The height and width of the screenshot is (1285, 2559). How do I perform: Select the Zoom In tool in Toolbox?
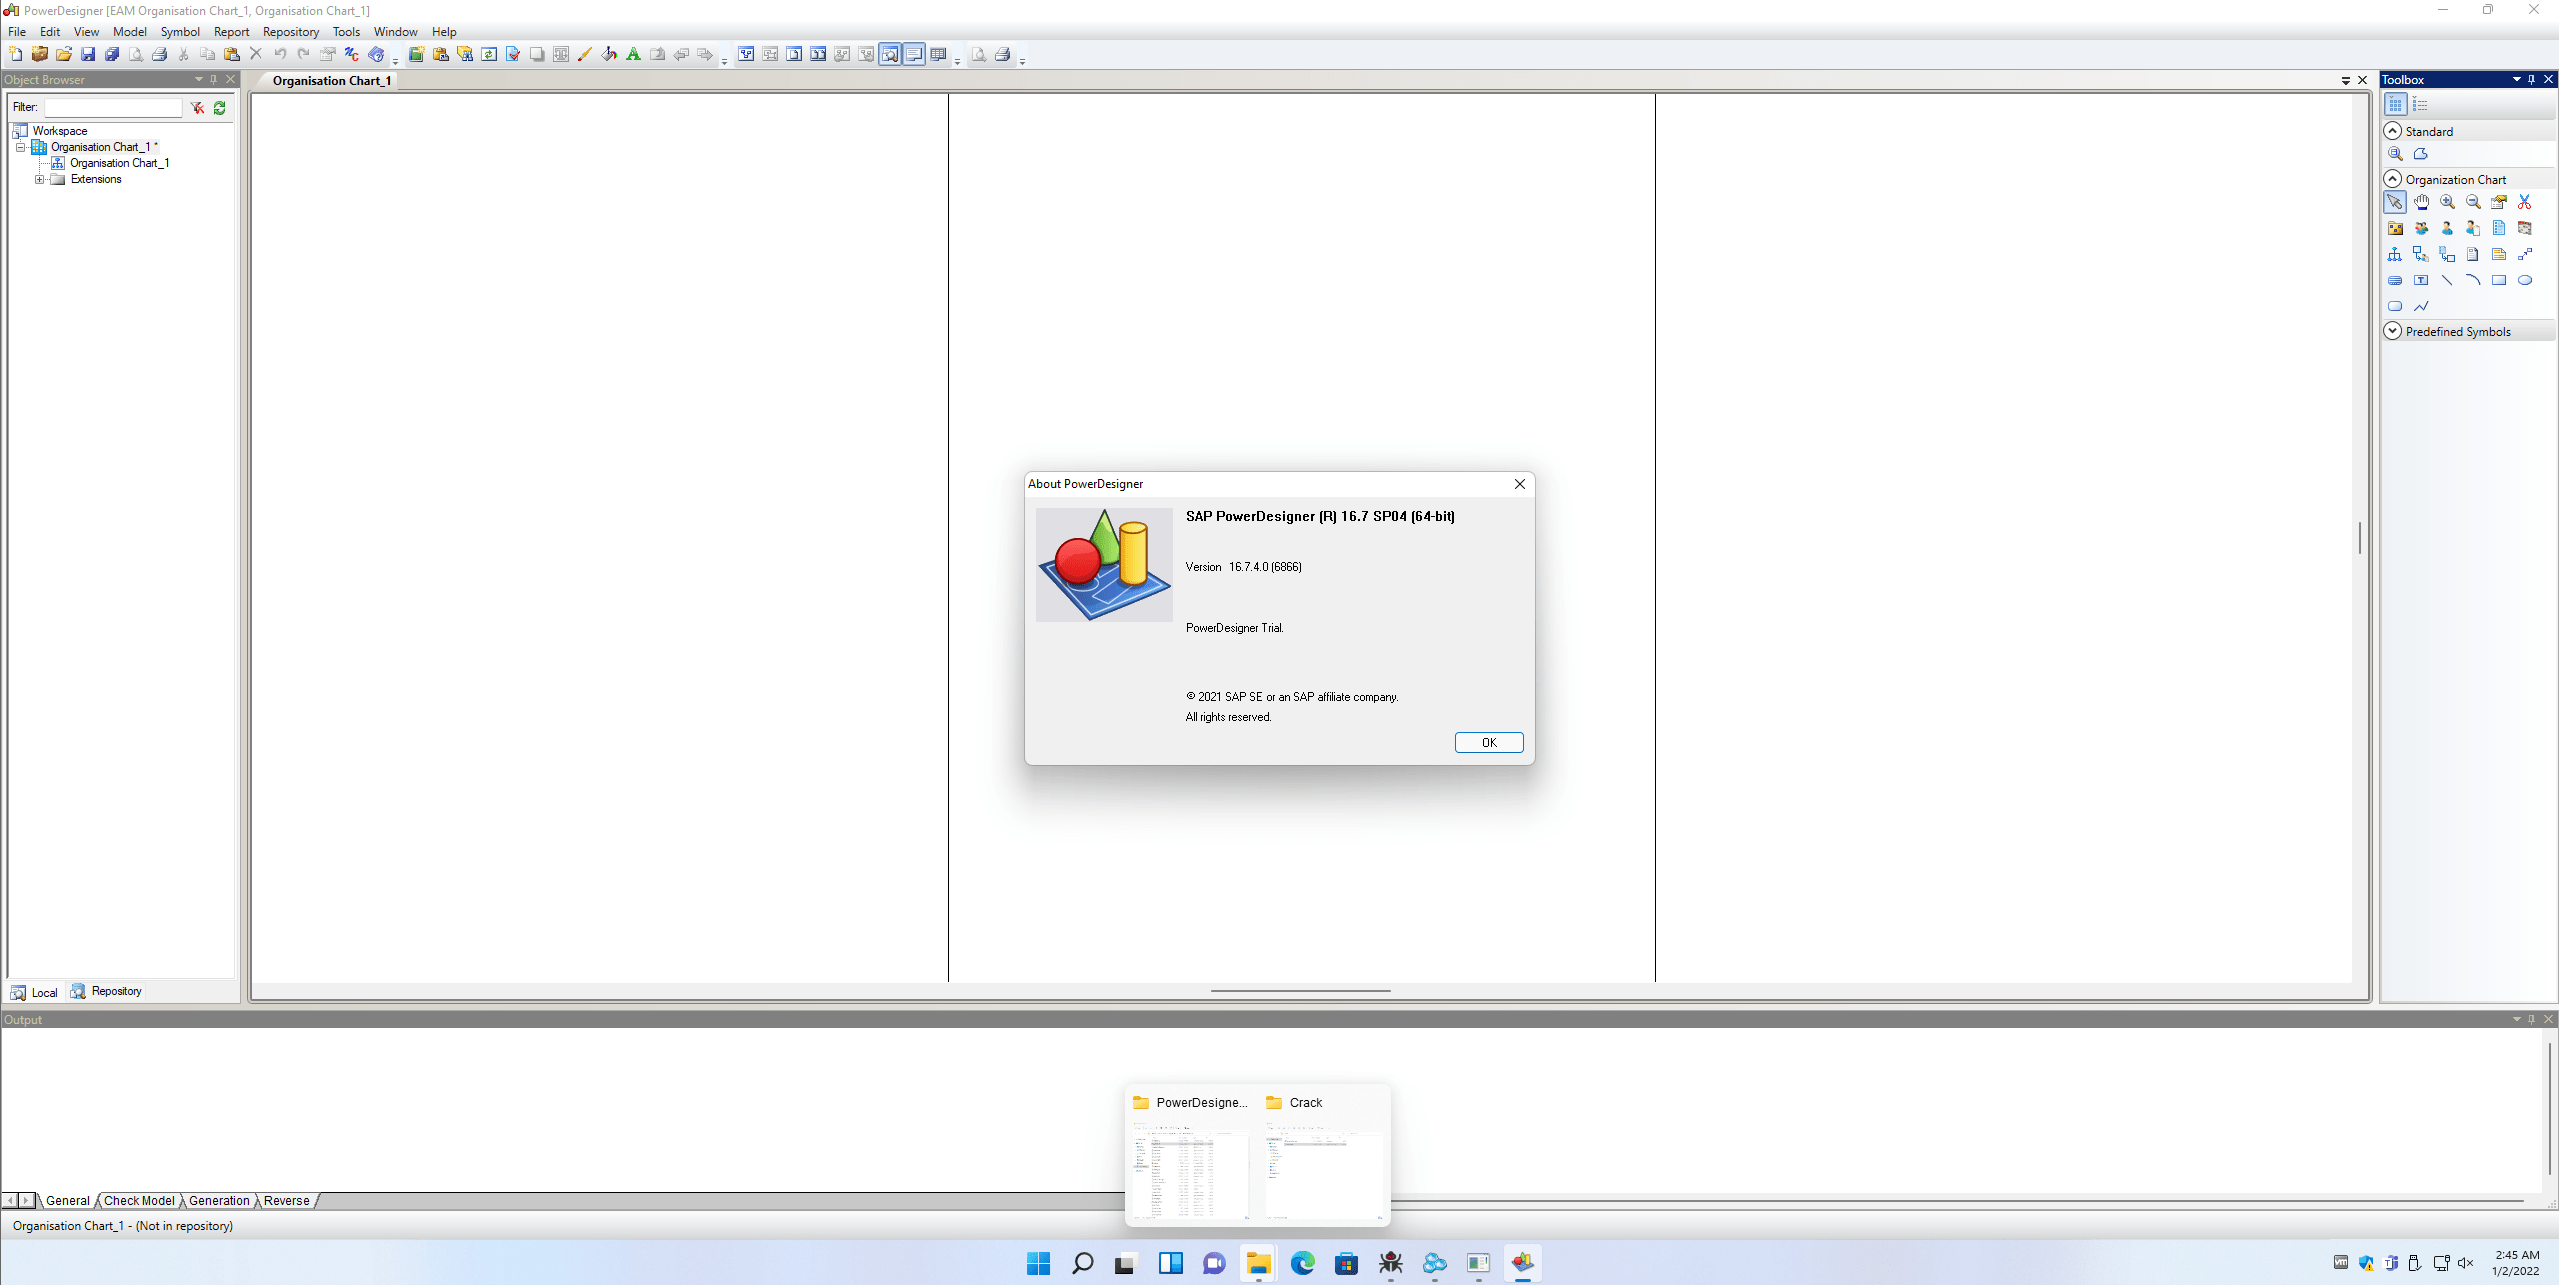(x=2447, y=202)
